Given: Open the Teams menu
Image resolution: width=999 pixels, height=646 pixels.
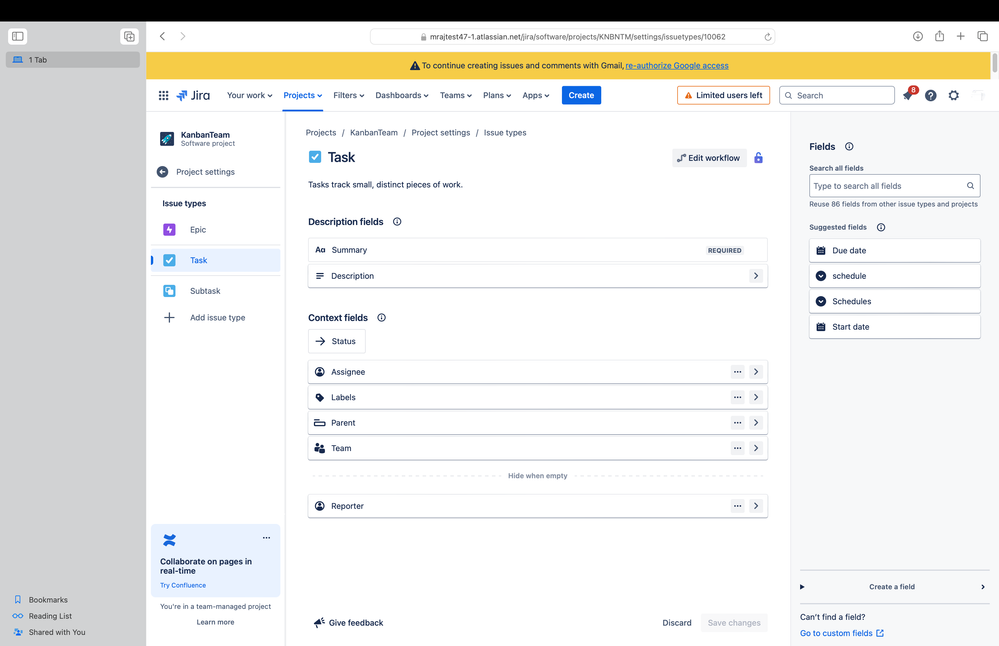Looking at the screenshot, I should coord(456,96).
